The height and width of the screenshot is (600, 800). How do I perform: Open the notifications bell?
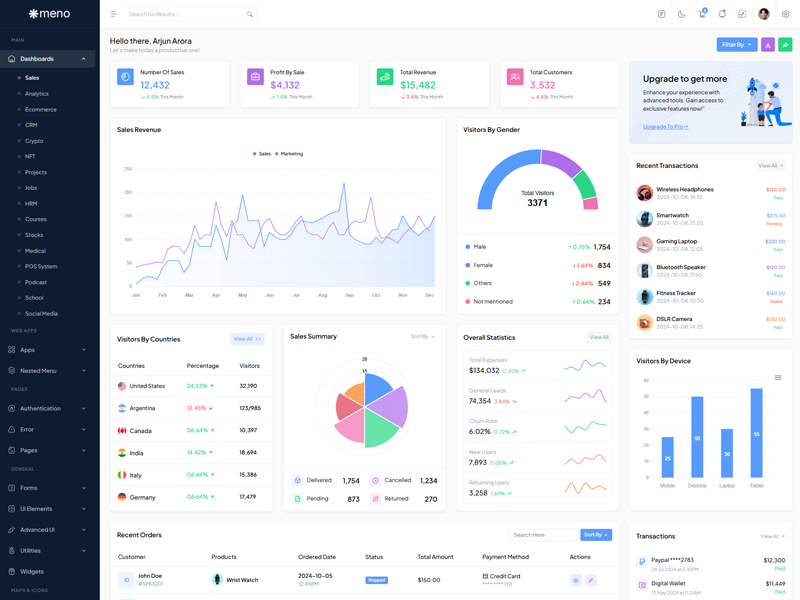722,14
